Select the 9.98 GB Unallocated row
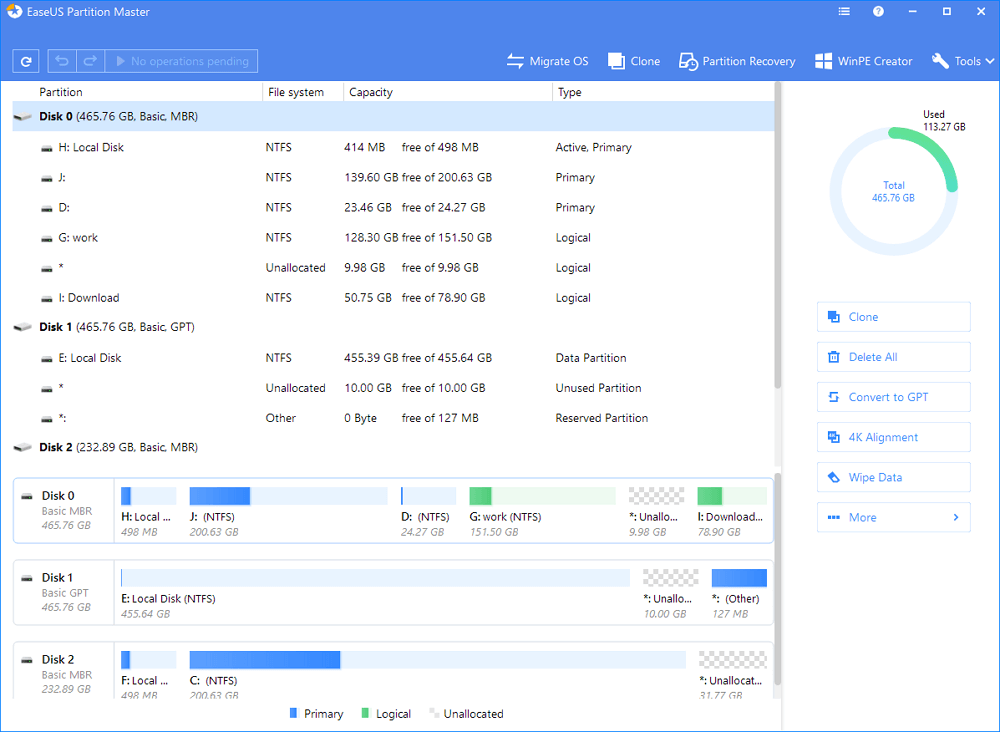1000x732 pixels. [x=393, y=268]
